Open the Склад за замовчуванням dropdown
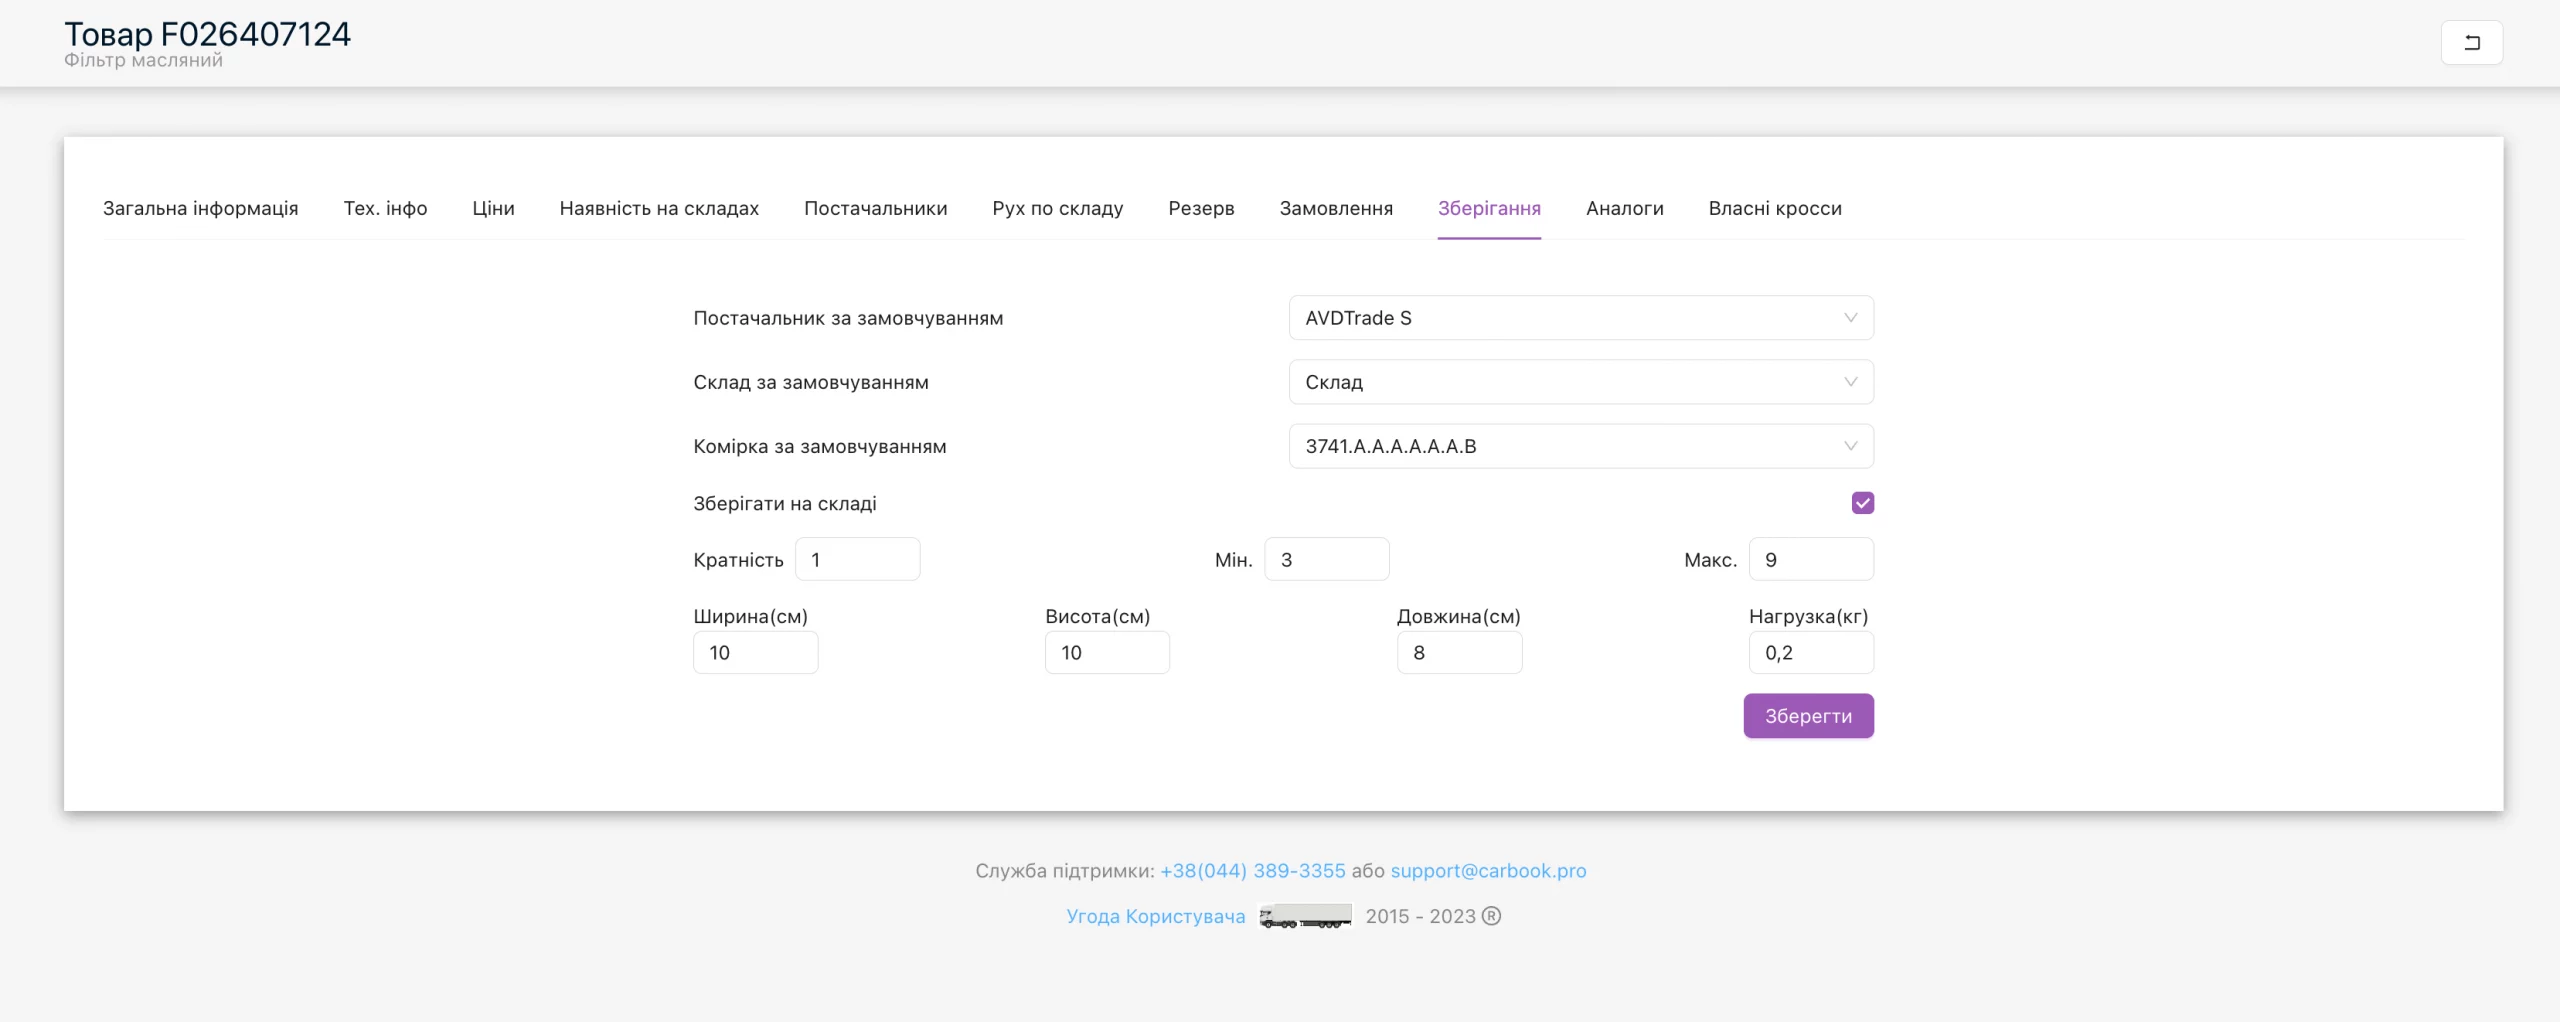Image resolution: width=2560 pixels, height=1022 pixels. (1581, 382)
